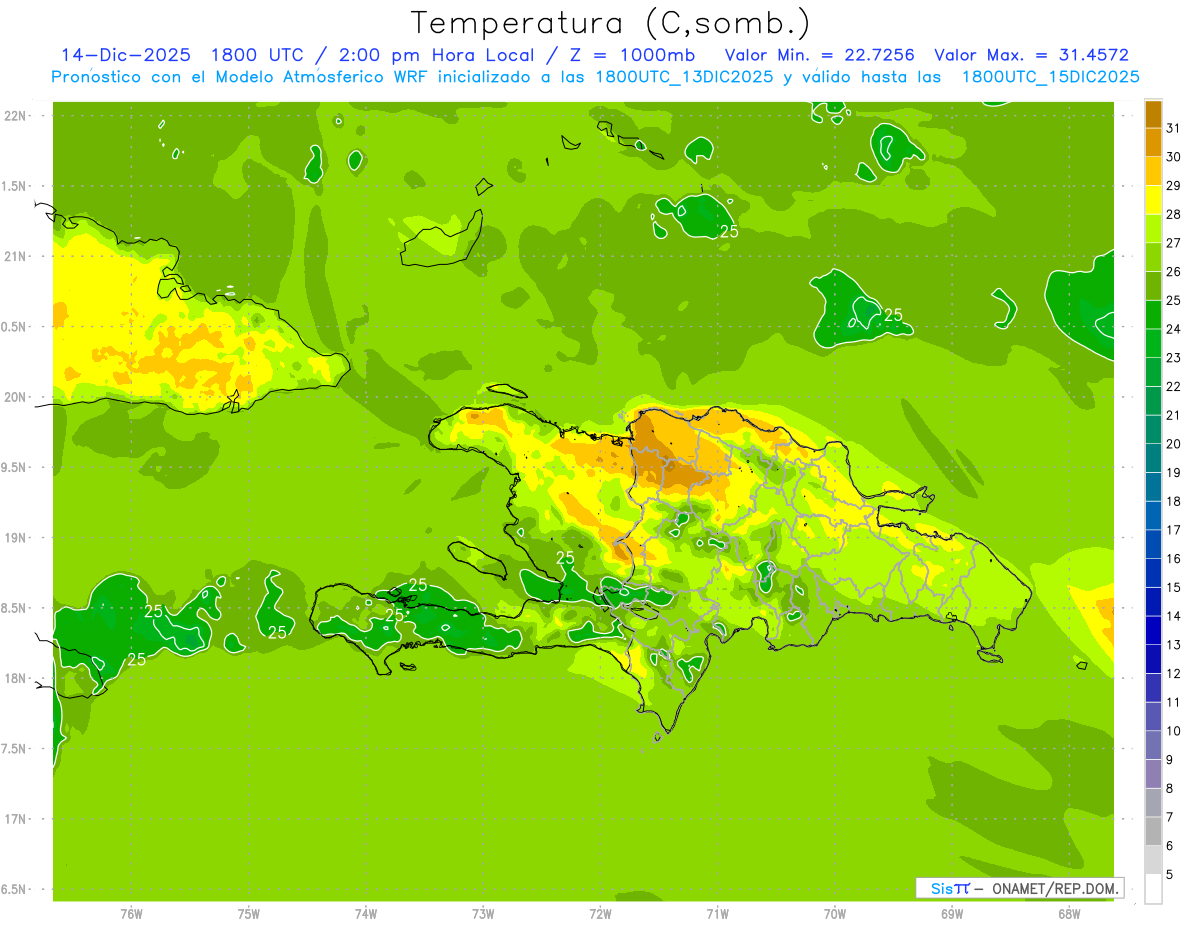Click the teal legend swatch labeled 19
The width and height of the screenshot is (1200, 927).
[1153, 458]
